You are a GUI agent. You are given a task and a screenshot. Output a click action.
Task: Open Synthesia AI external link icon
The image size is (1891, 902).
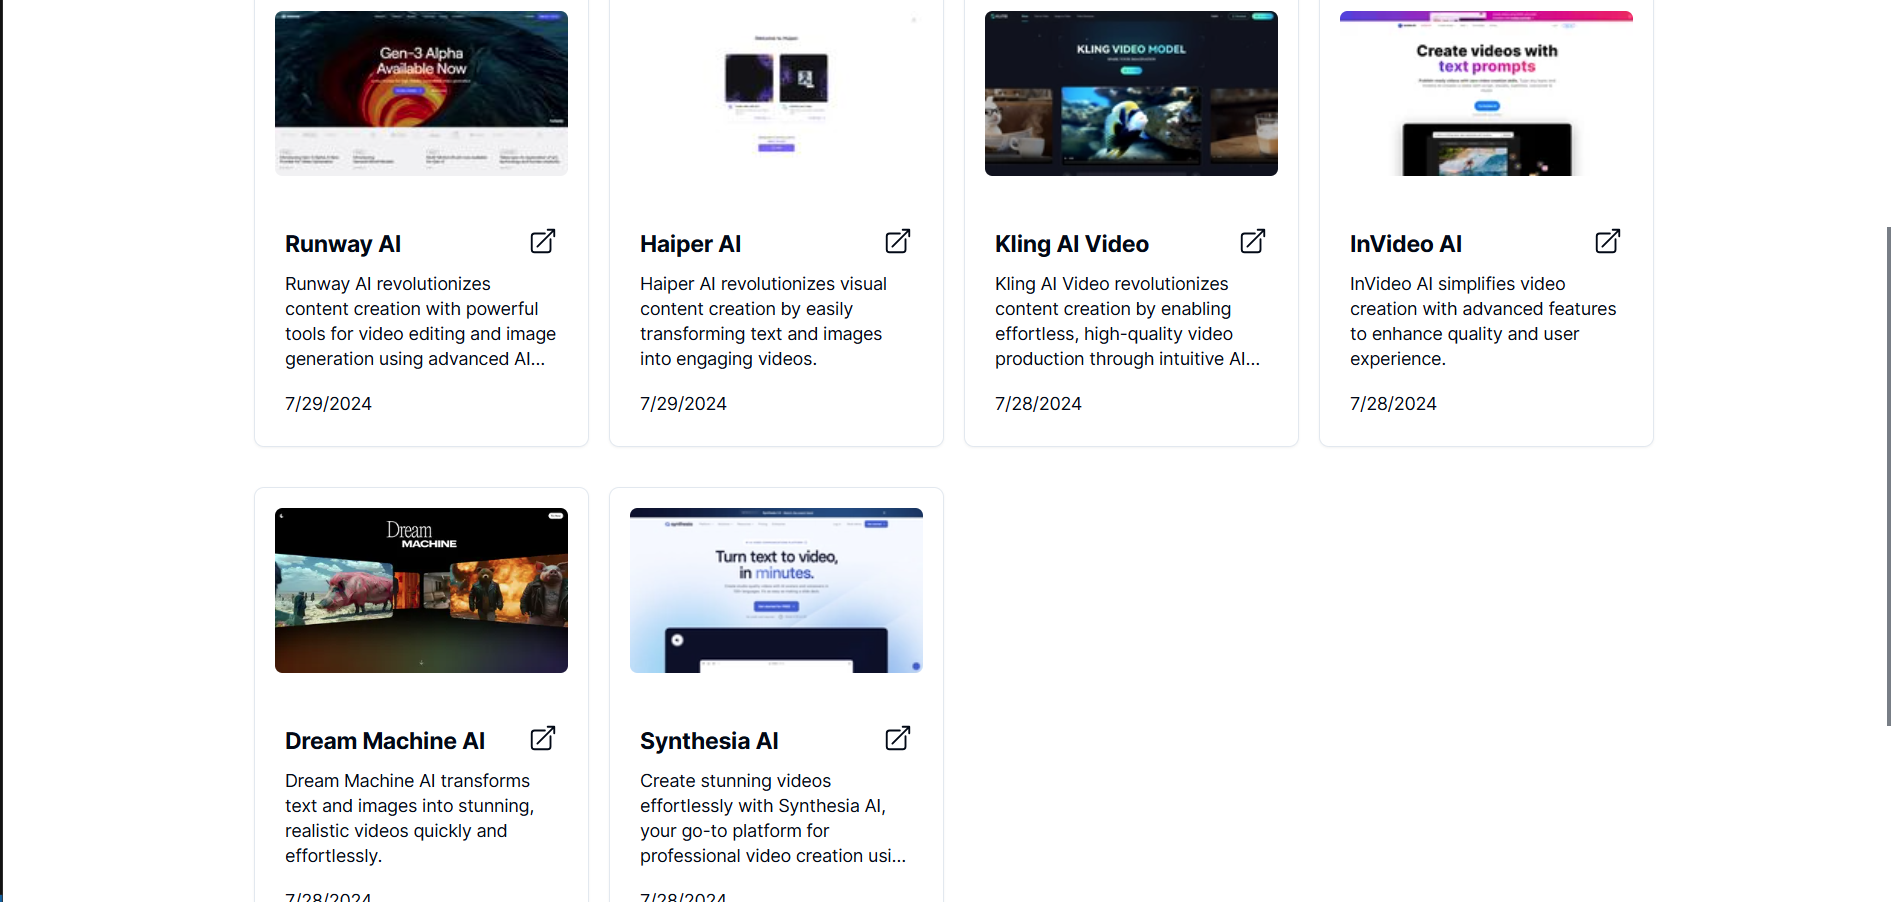pos(898,738)
